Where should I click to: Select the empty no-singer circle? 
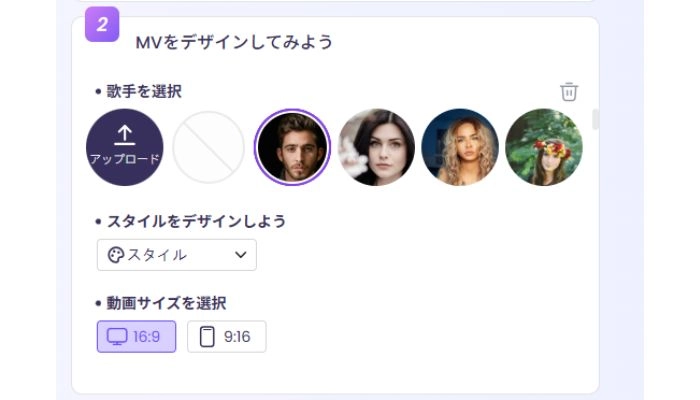coord(208,147)
